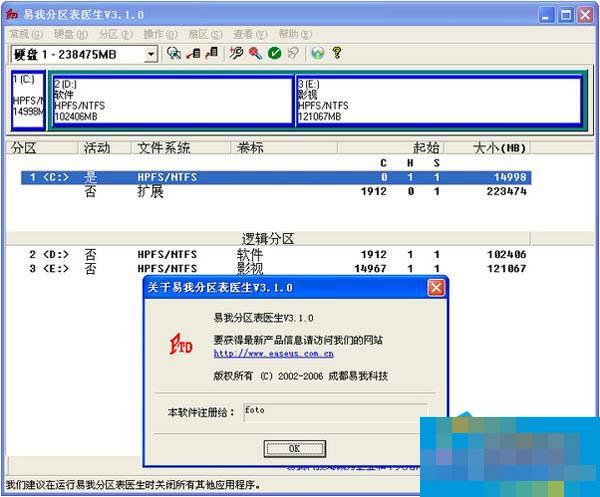Open the 操作 menu
600x497 pixels.
160,34
